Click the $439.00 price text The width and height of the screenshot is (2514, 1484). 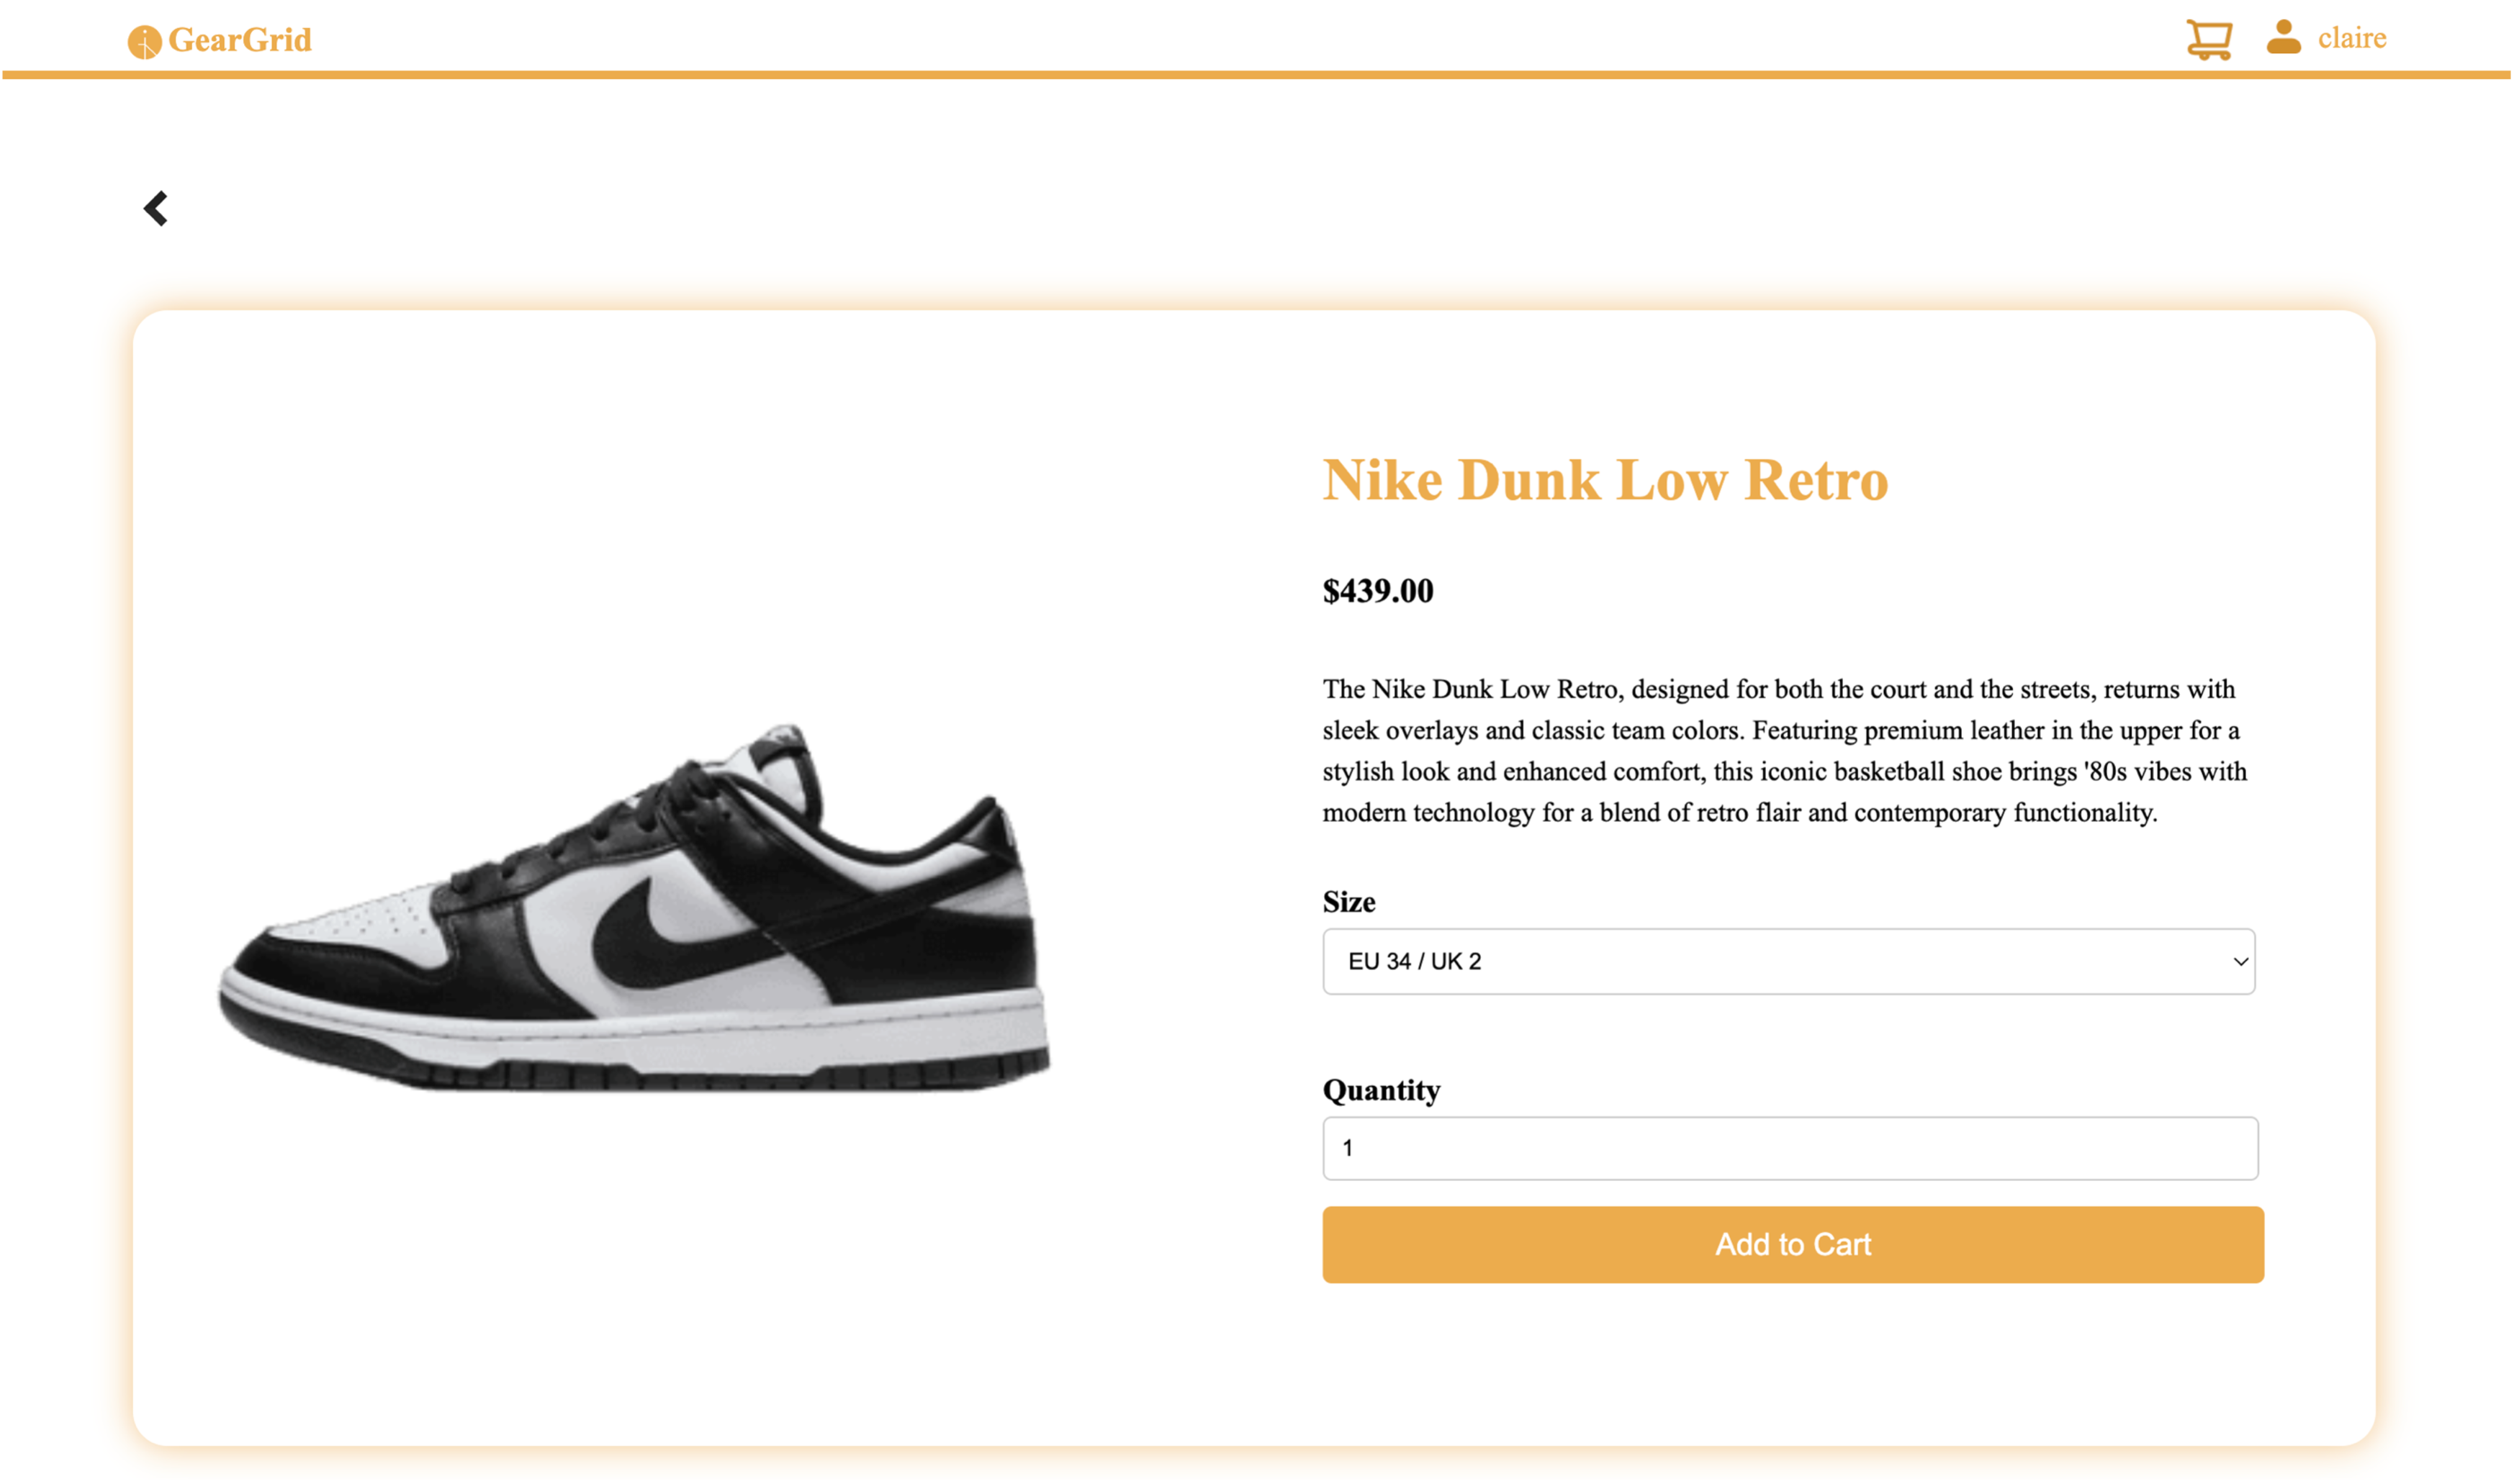[1377, 591]
